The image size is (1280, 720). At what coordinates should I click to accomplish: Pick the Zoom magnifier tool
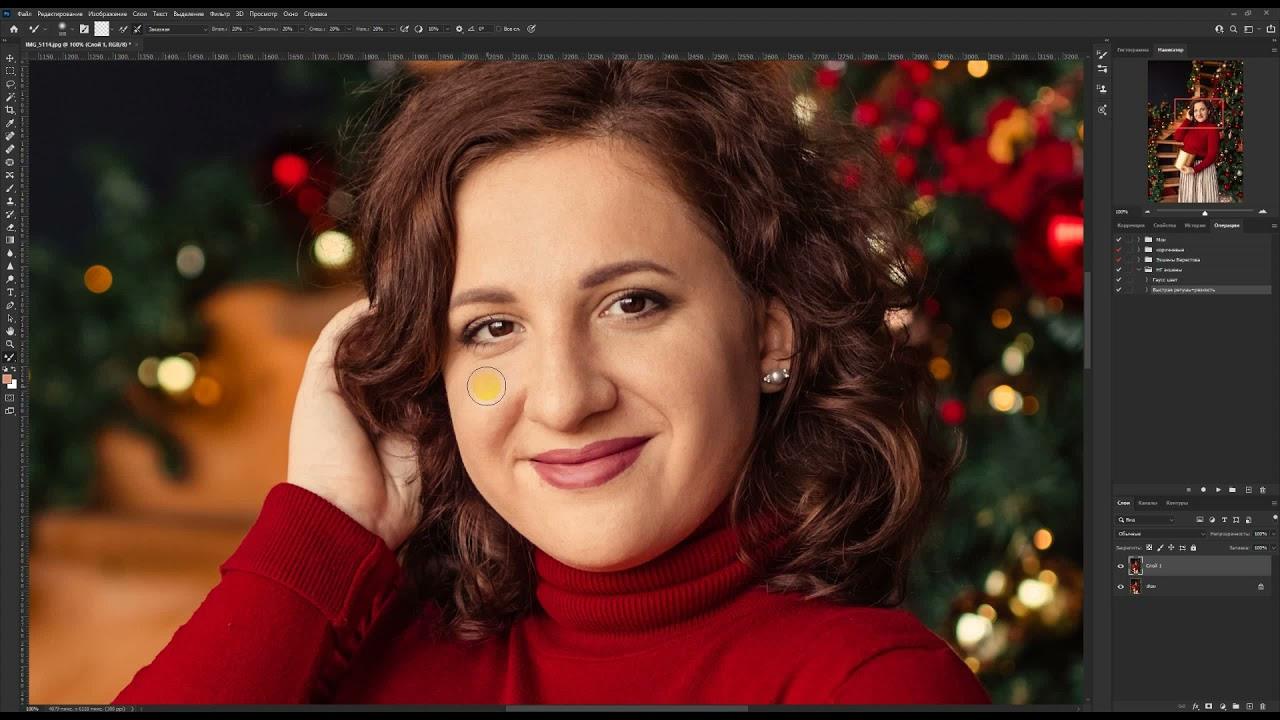10,344
